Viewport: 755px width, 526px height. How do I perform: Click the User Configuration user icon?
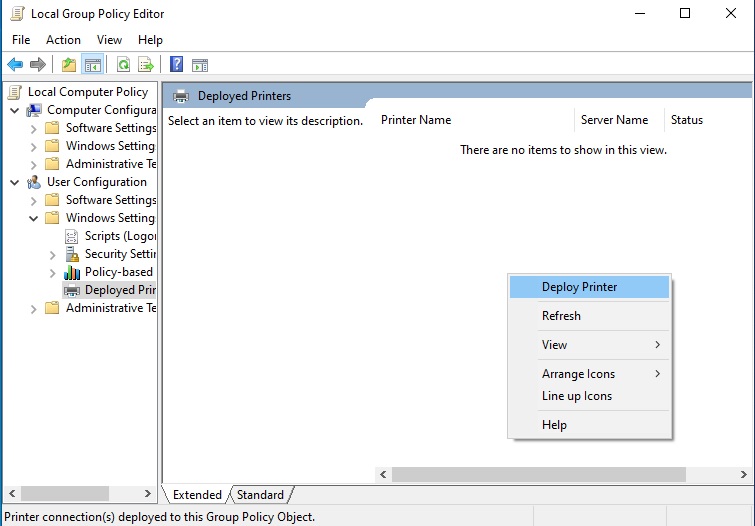[x=34, y=182]
